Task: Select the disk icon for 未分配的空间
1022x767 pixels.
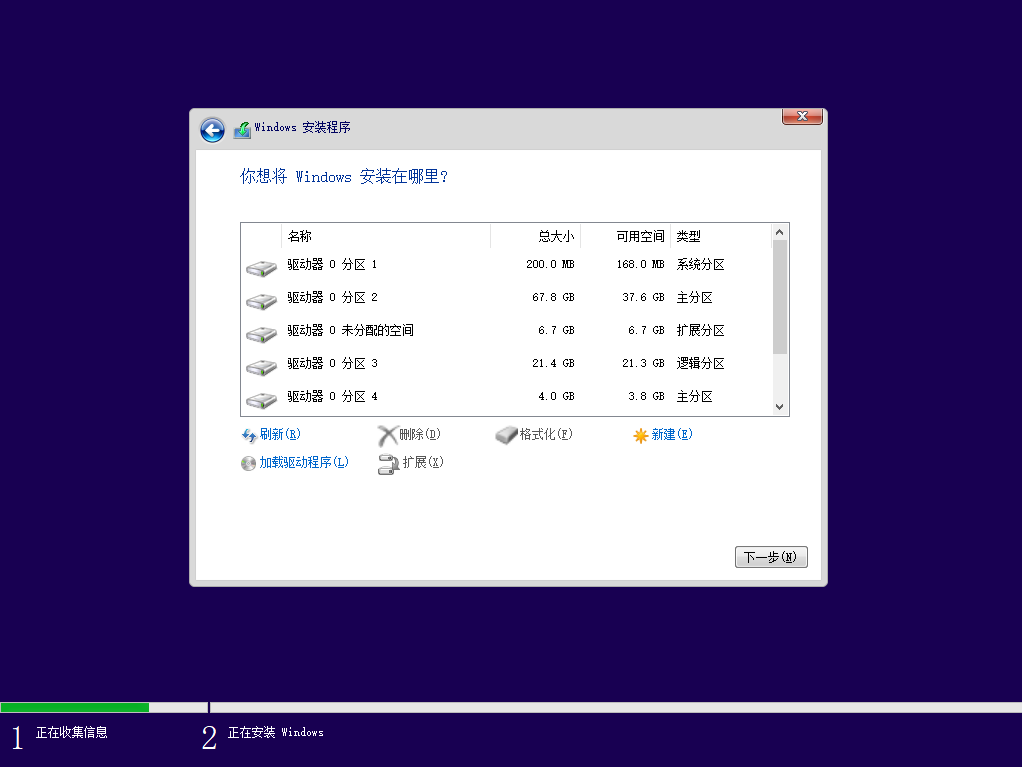Action: tap(260, 333)
